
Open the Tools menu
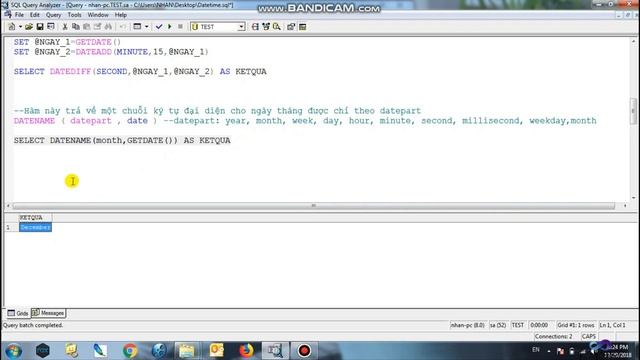74,15
